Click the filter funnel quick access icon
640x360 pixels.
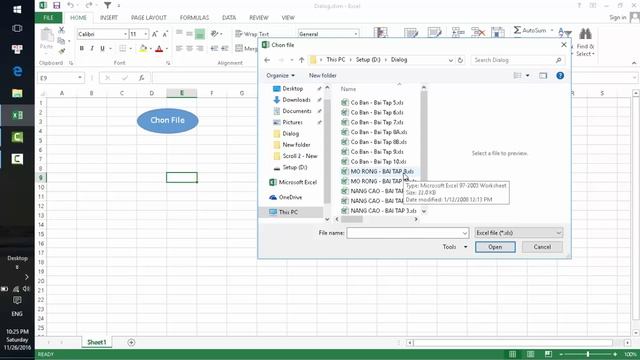107,5
